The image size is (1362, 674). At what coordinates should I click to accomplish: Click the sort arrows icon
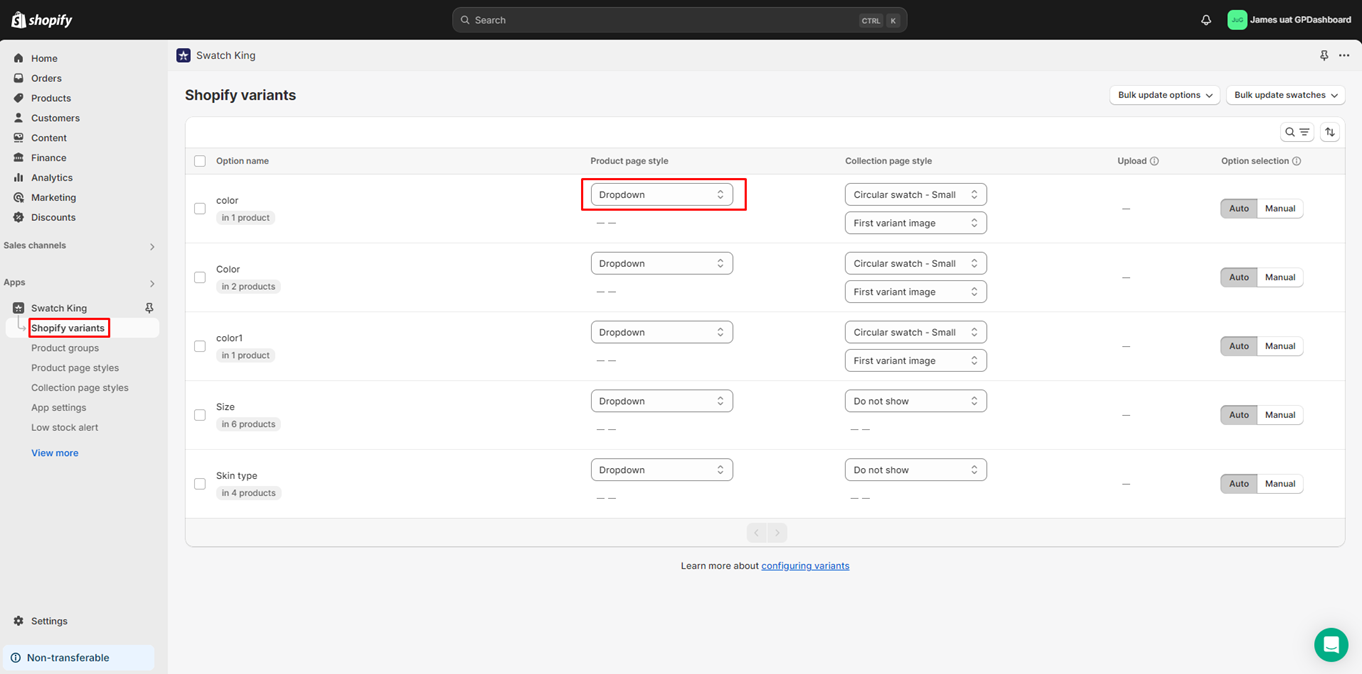click(1330, 132)
